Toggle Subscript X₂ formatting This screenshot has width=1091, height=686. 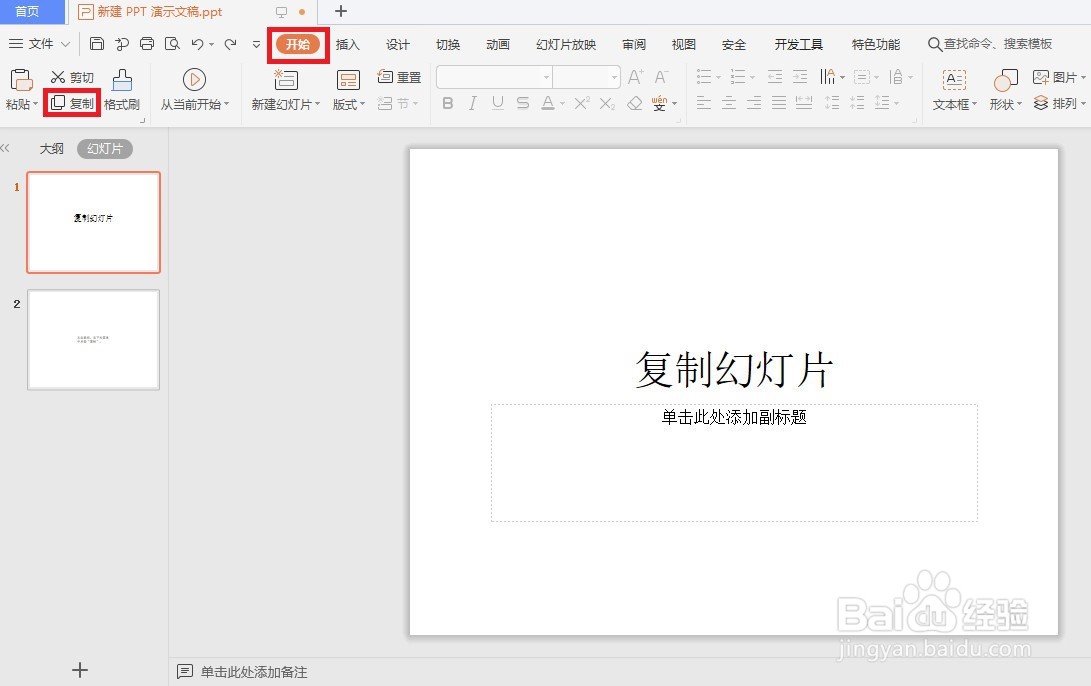coord(607,103)
